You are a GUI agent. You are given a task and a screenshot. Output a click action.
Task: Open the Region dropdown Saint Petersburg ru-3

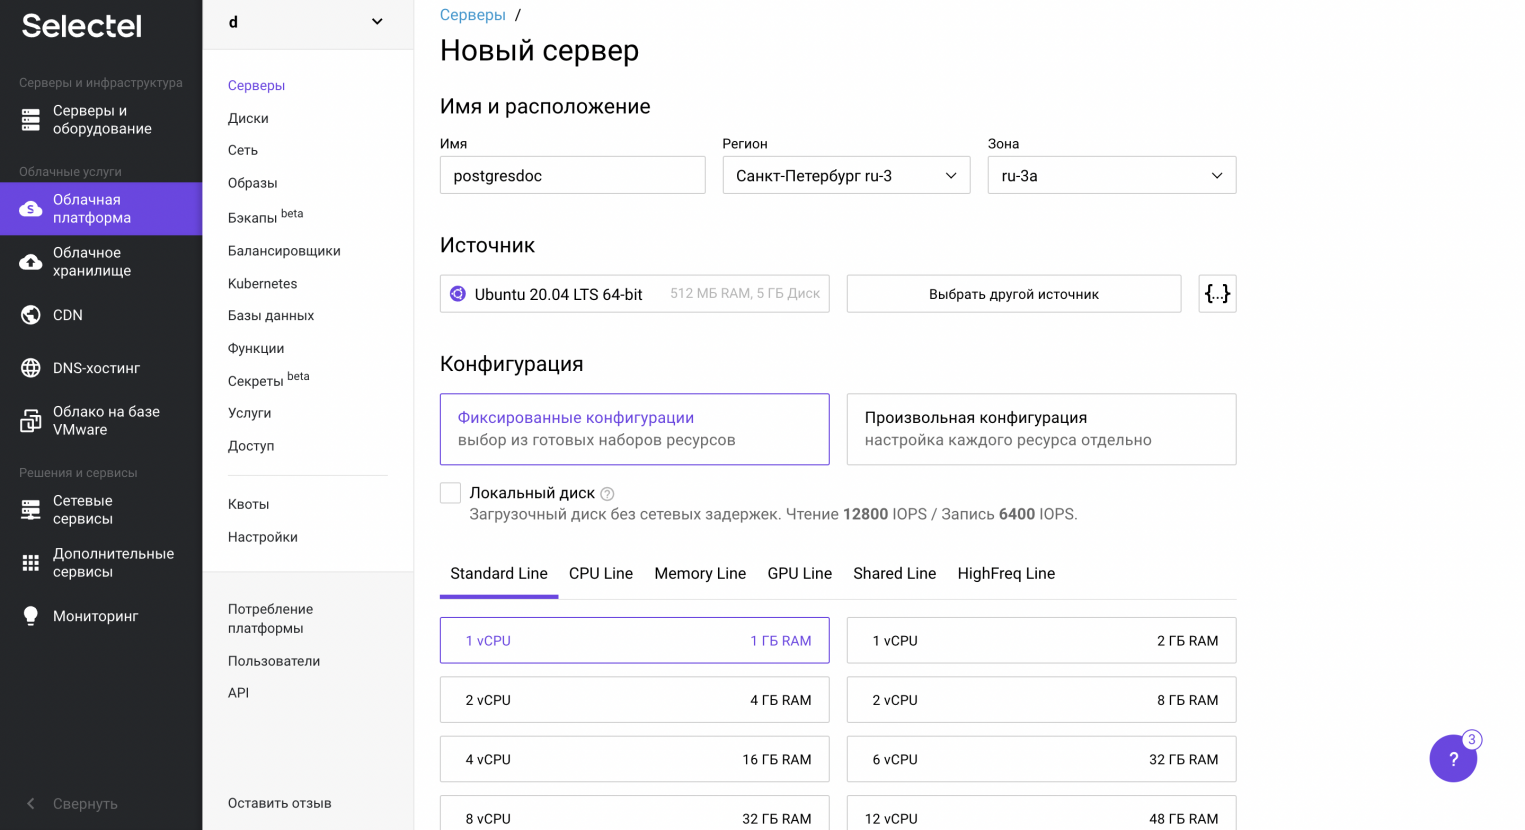coord(846,175)
